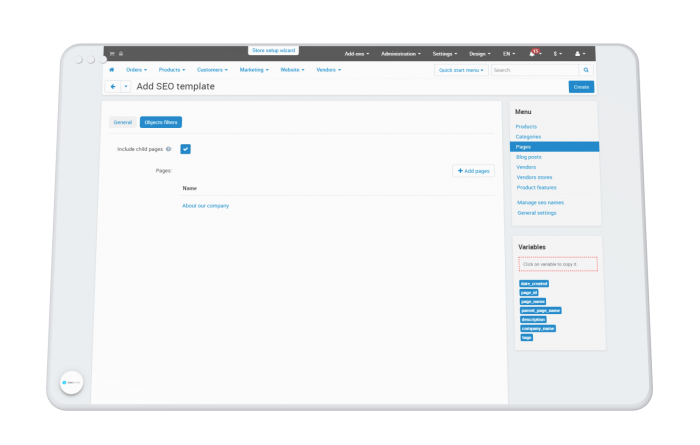Open the Customers menu
The image size is (700, 445).
click(x=212, y=70)
